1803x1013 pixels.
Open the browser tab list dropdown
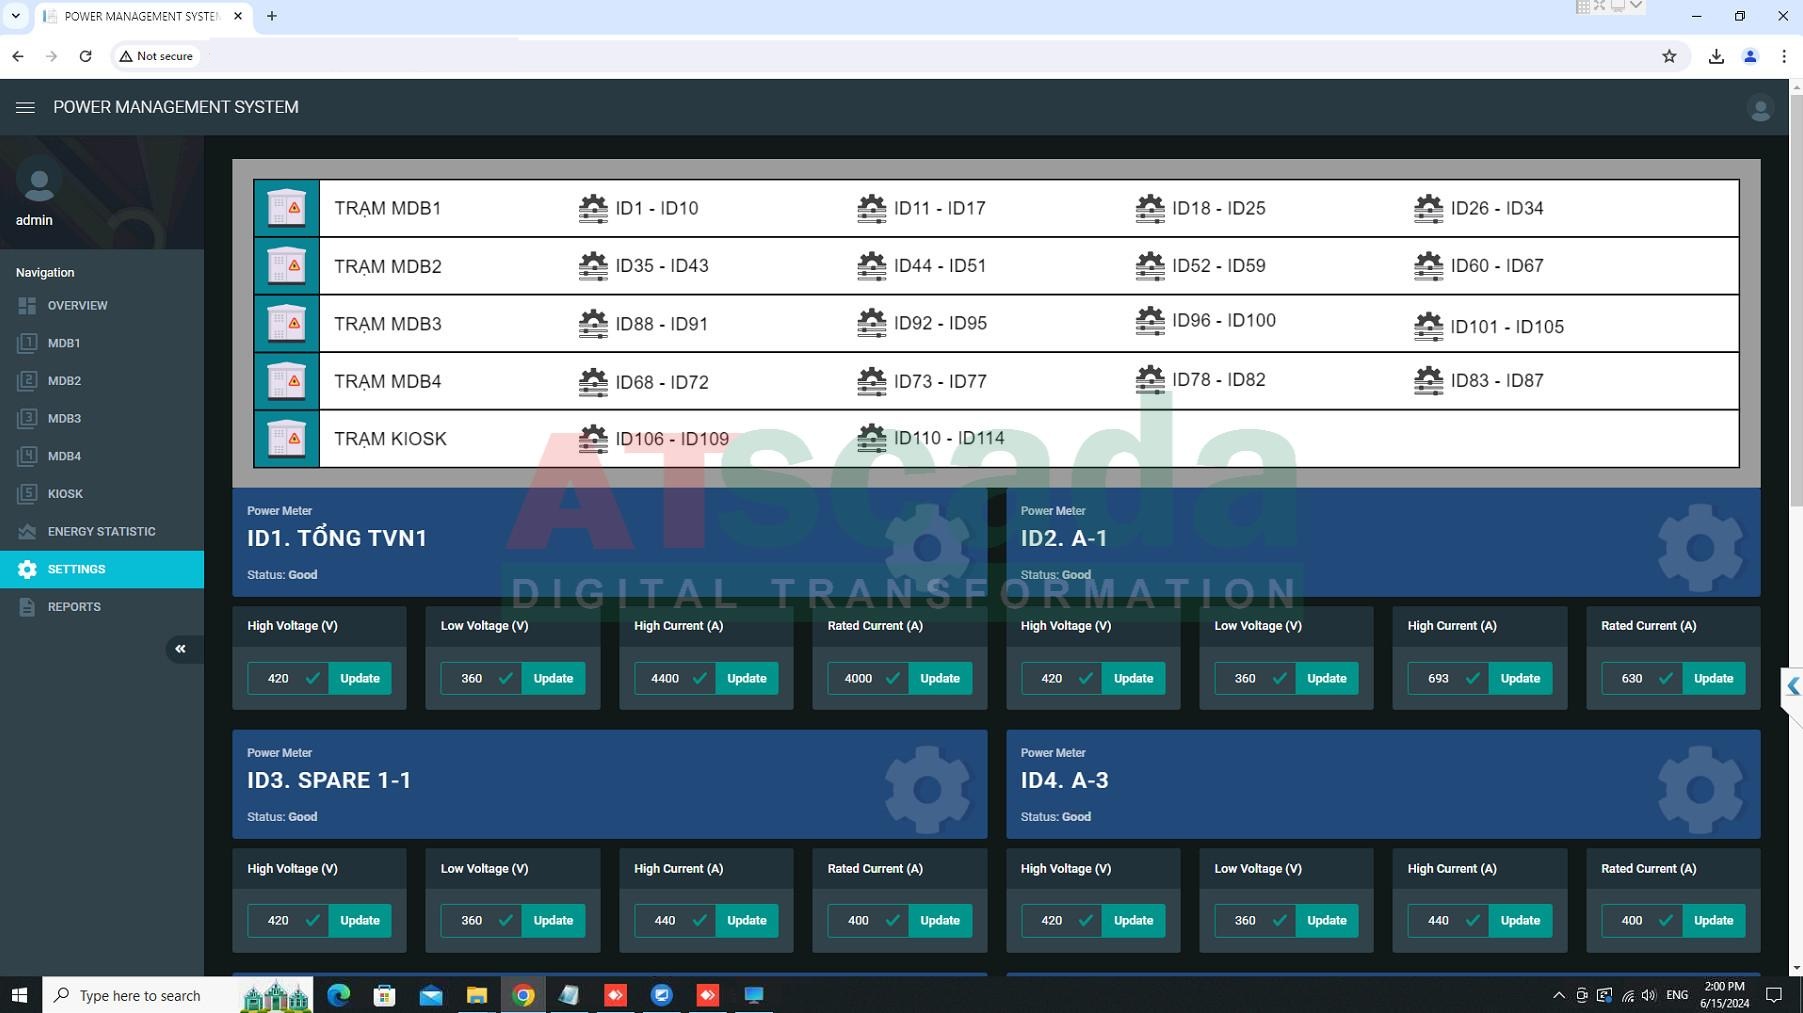pos(16,16)
